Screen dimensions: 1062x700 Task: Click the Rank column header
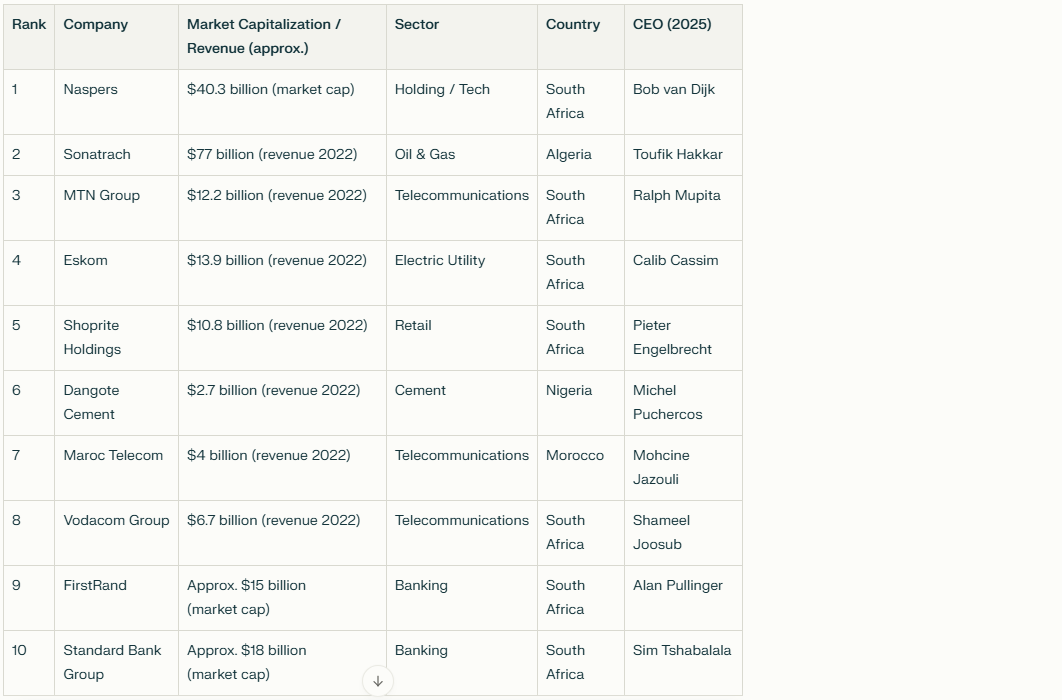point(29,25)
